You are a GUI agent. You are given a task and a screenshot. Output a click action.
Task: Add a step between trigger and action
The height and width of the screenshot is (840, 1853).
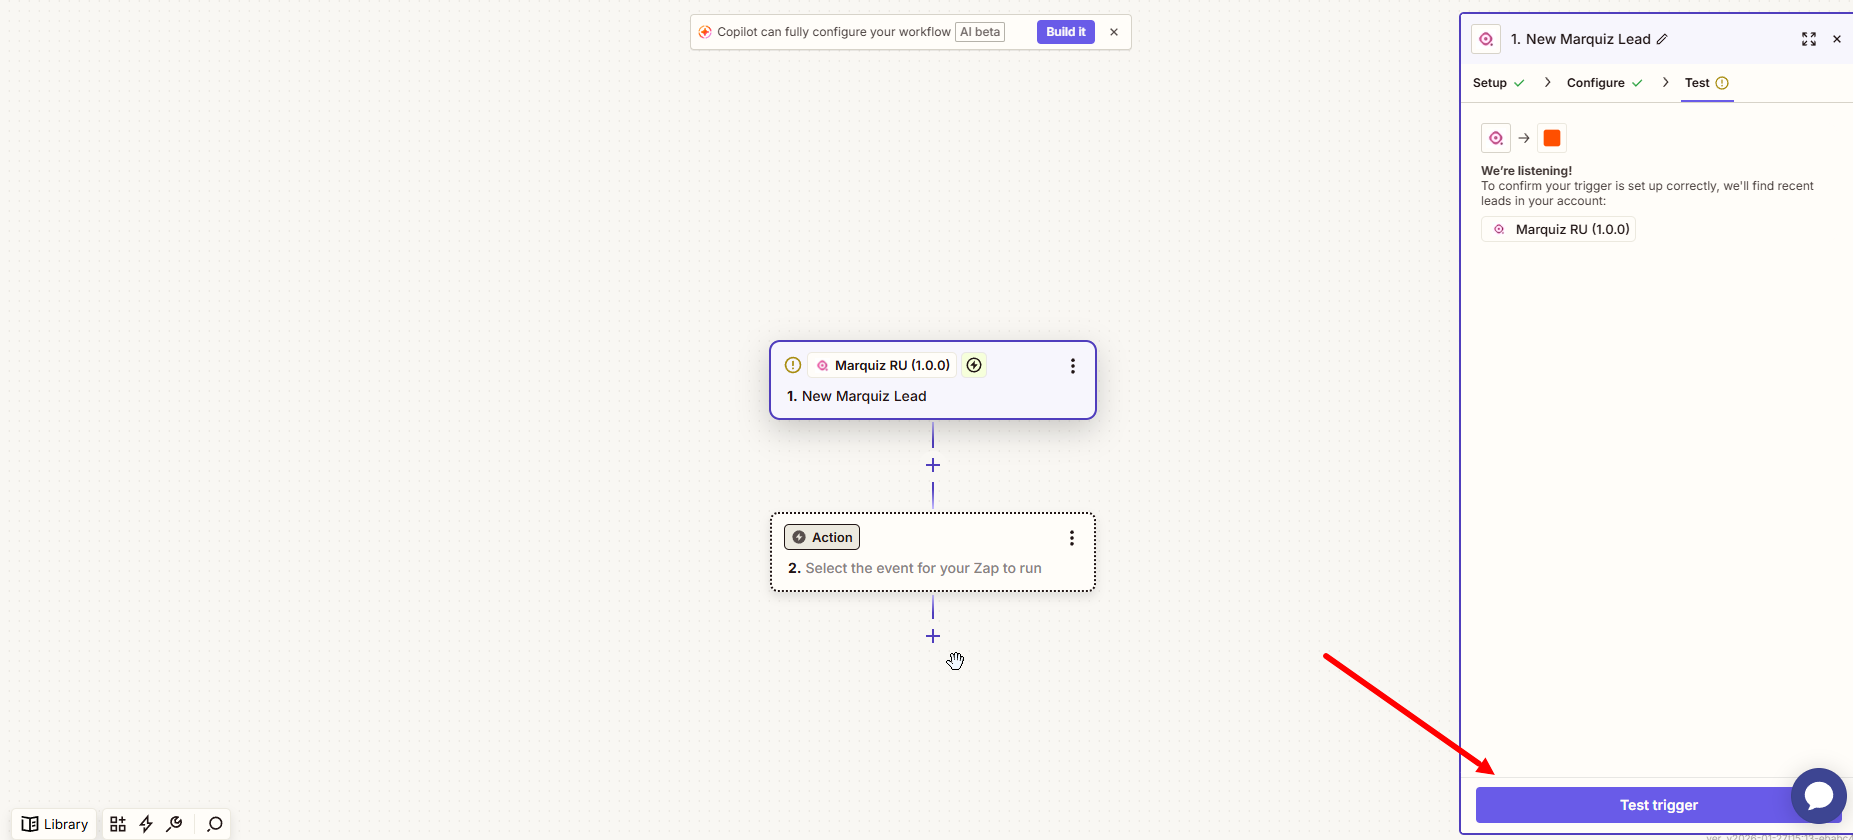click(933, 465)
